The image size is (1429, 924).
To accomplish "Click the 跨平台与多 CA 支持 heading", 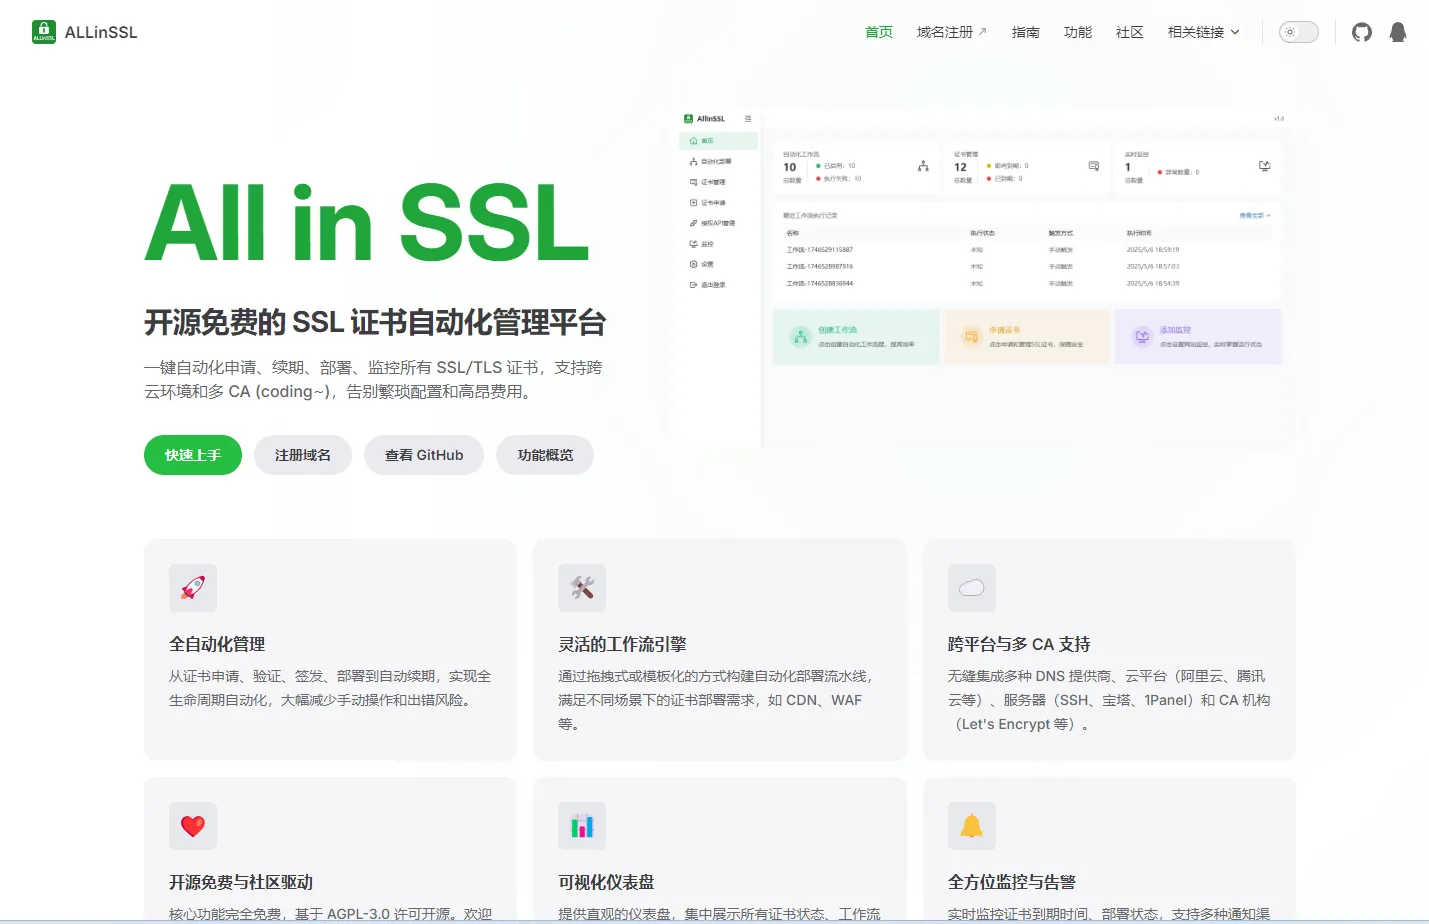I will tap(1019, 644).
